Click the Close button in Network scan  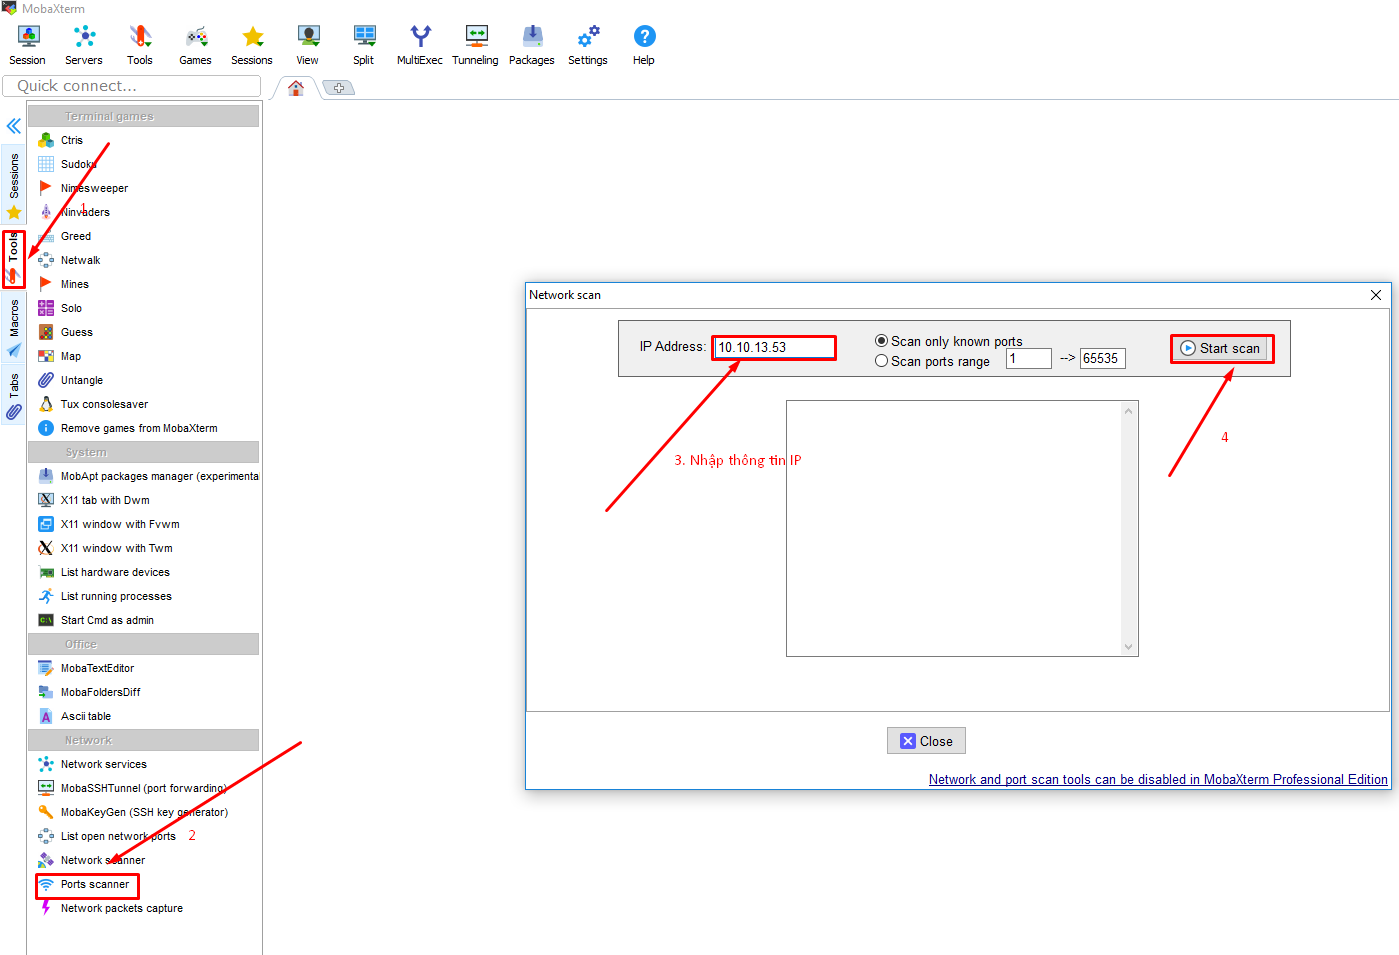click(x=926, y=741)
